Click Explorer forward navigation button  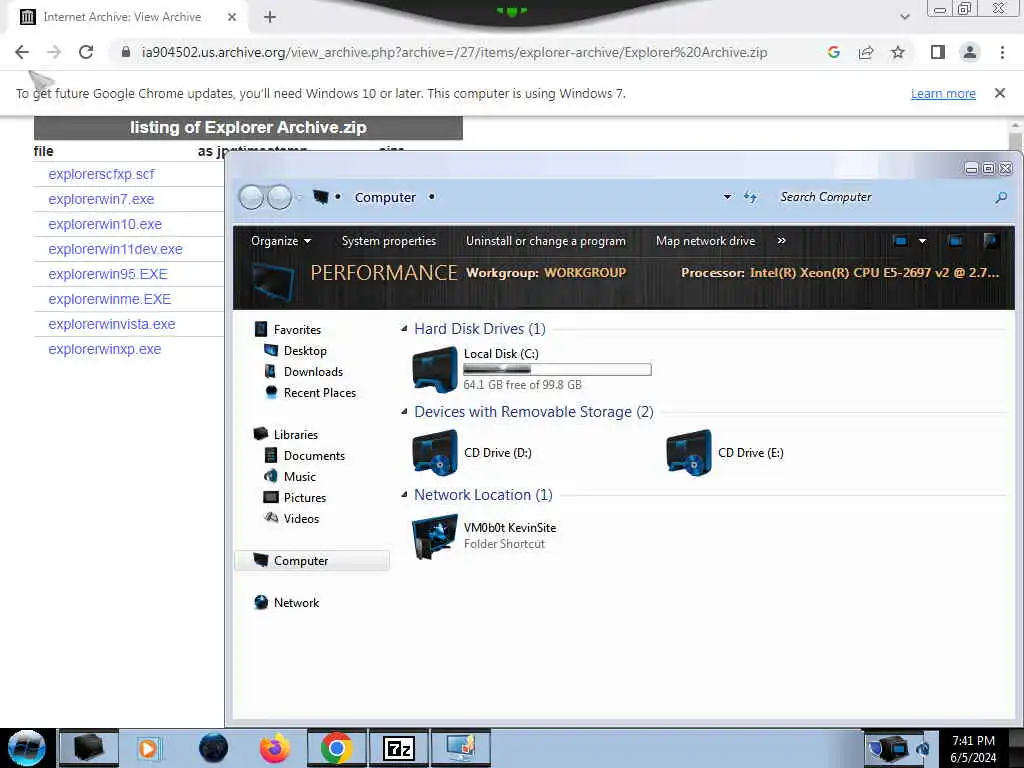point(280,197)
